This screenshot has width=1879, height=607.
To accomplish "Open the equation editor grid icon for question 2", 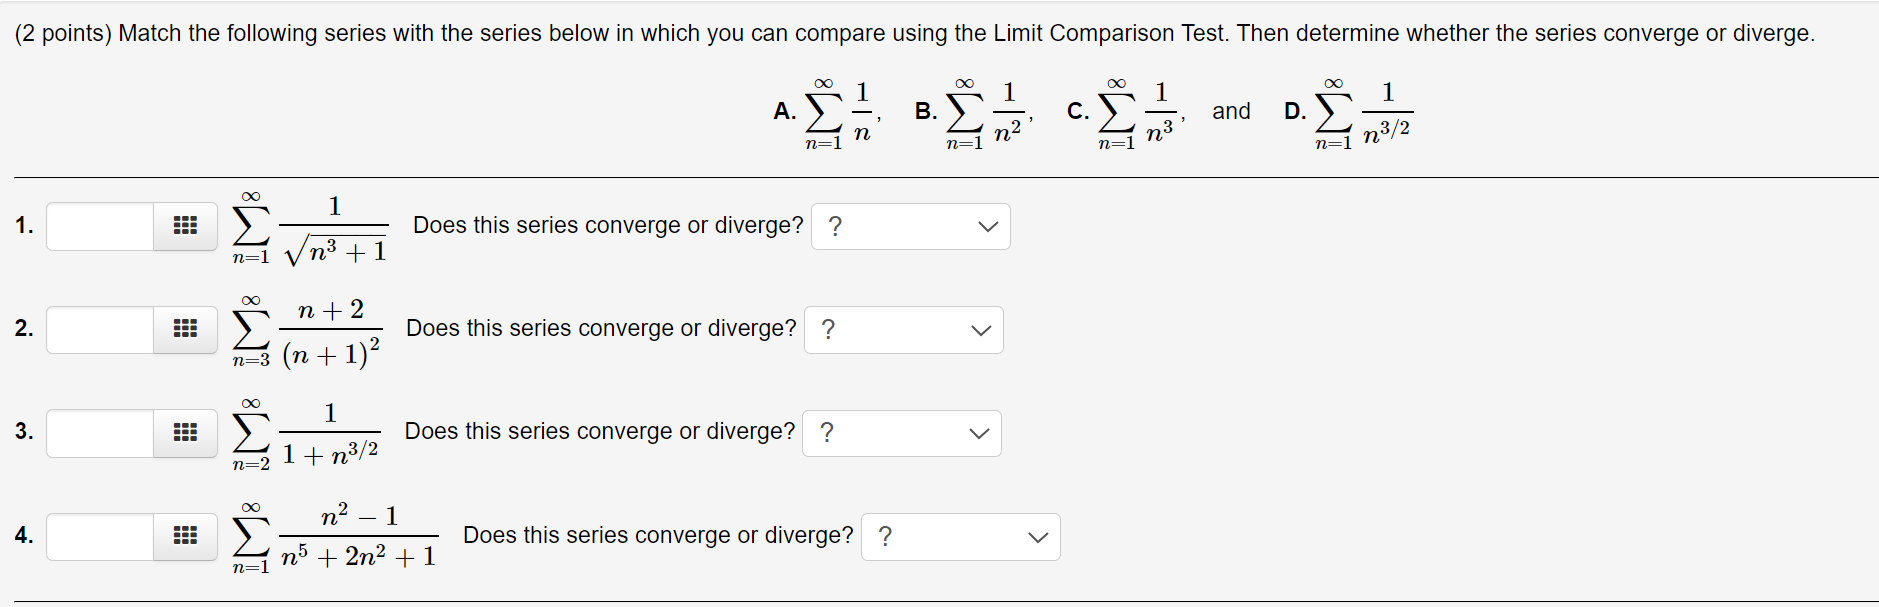I will click(x=185, y=329).
